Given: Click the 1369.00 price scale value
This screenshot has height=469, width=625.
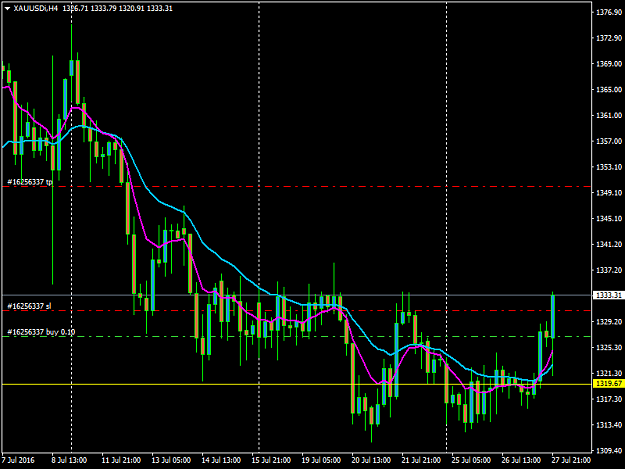Looking at the screenshot, I should pyautogui.click(x=609, y=64).
